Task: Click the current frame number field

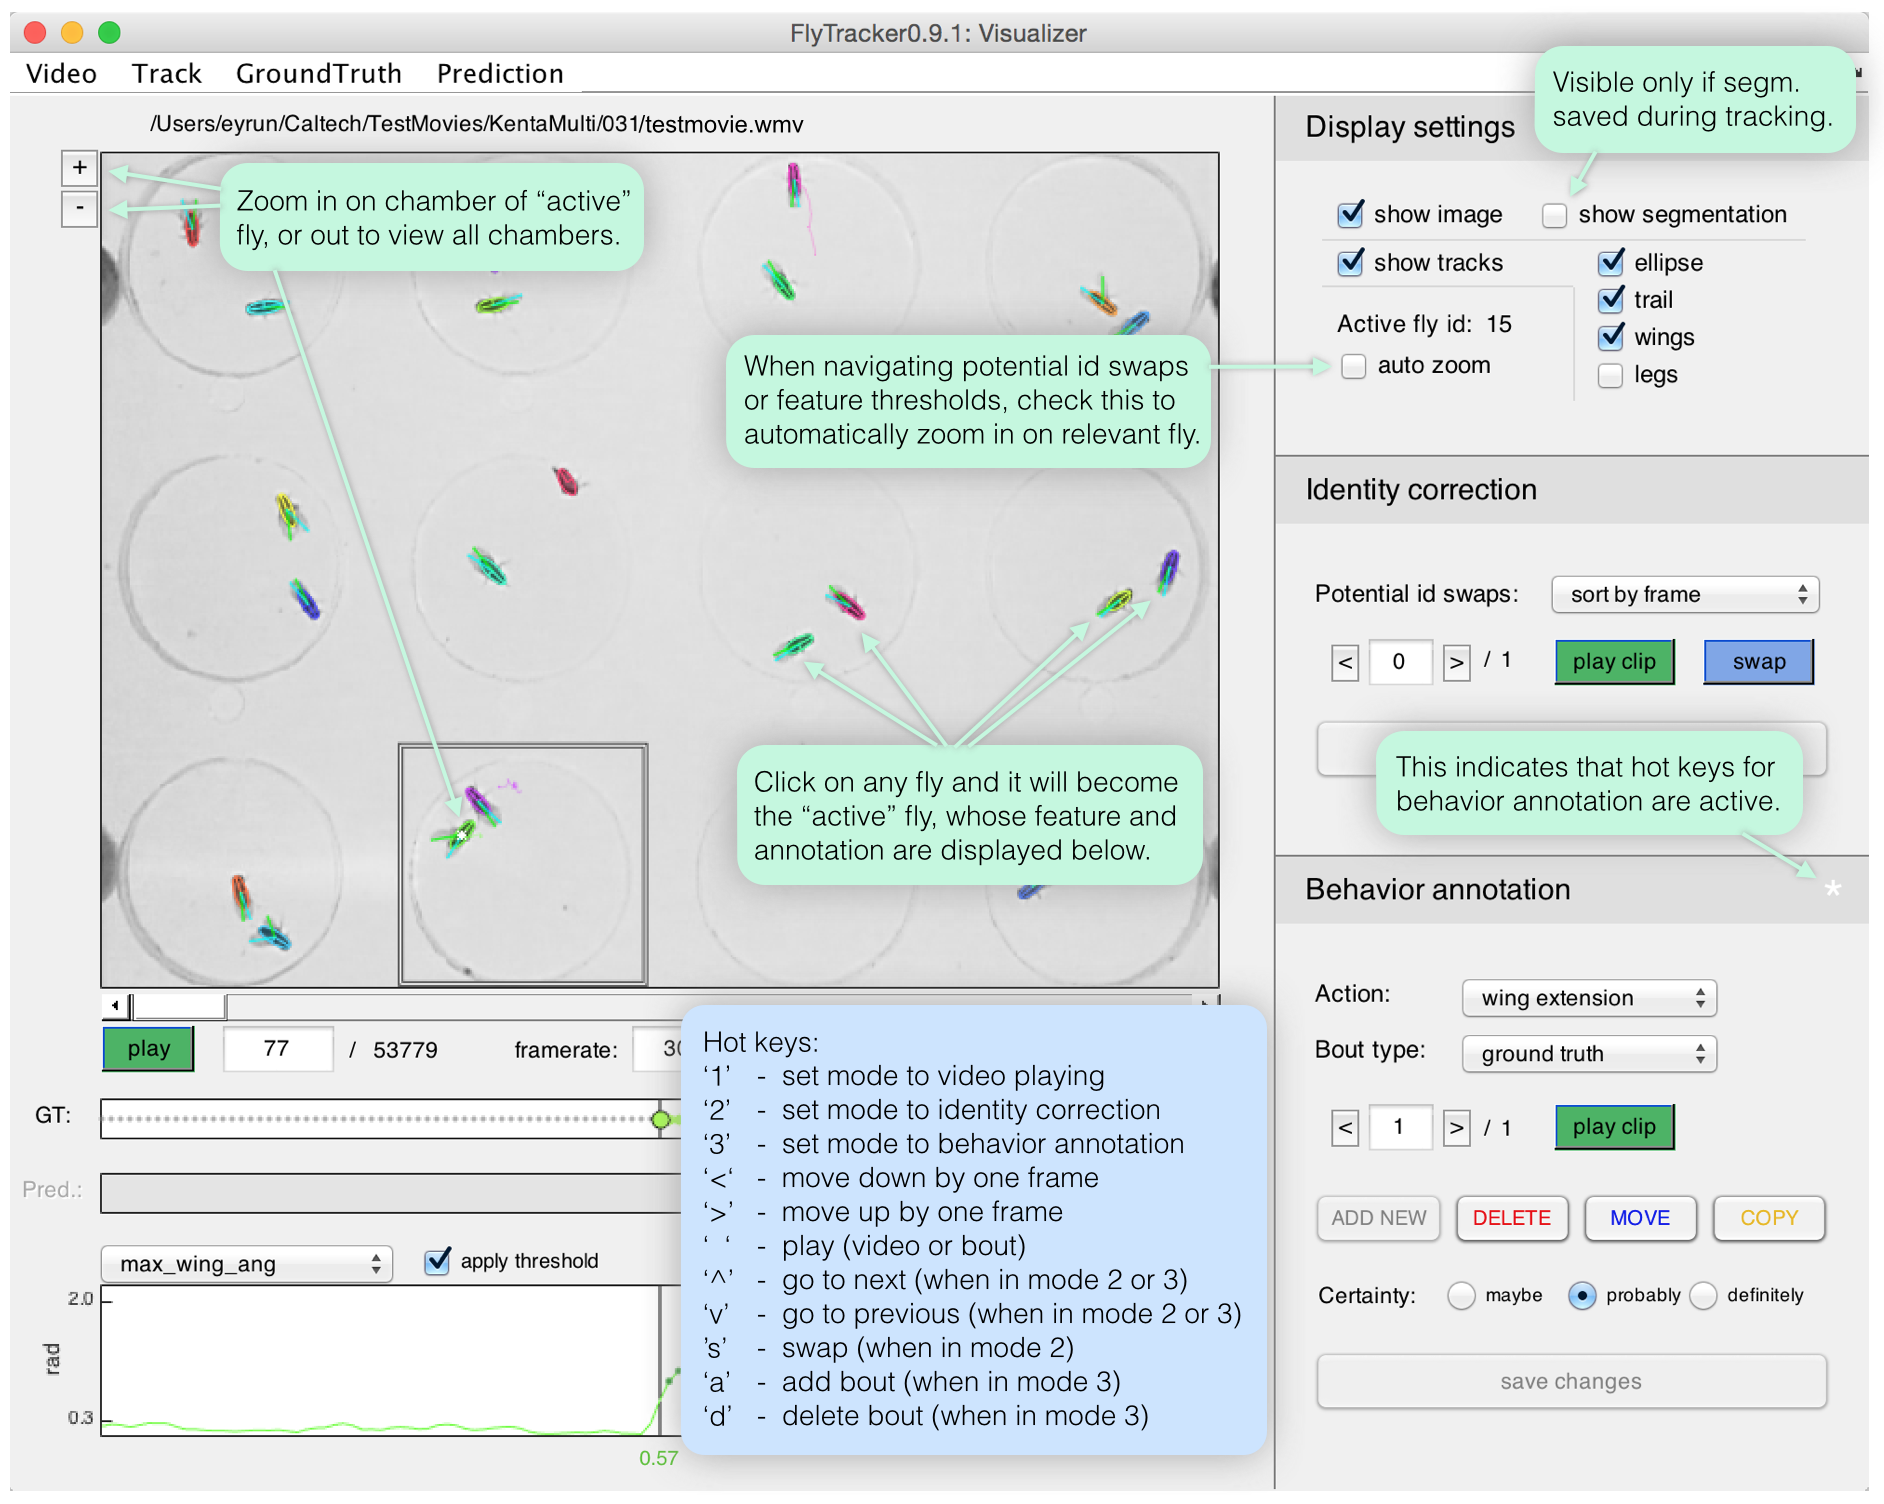Action: (277, 1049)
